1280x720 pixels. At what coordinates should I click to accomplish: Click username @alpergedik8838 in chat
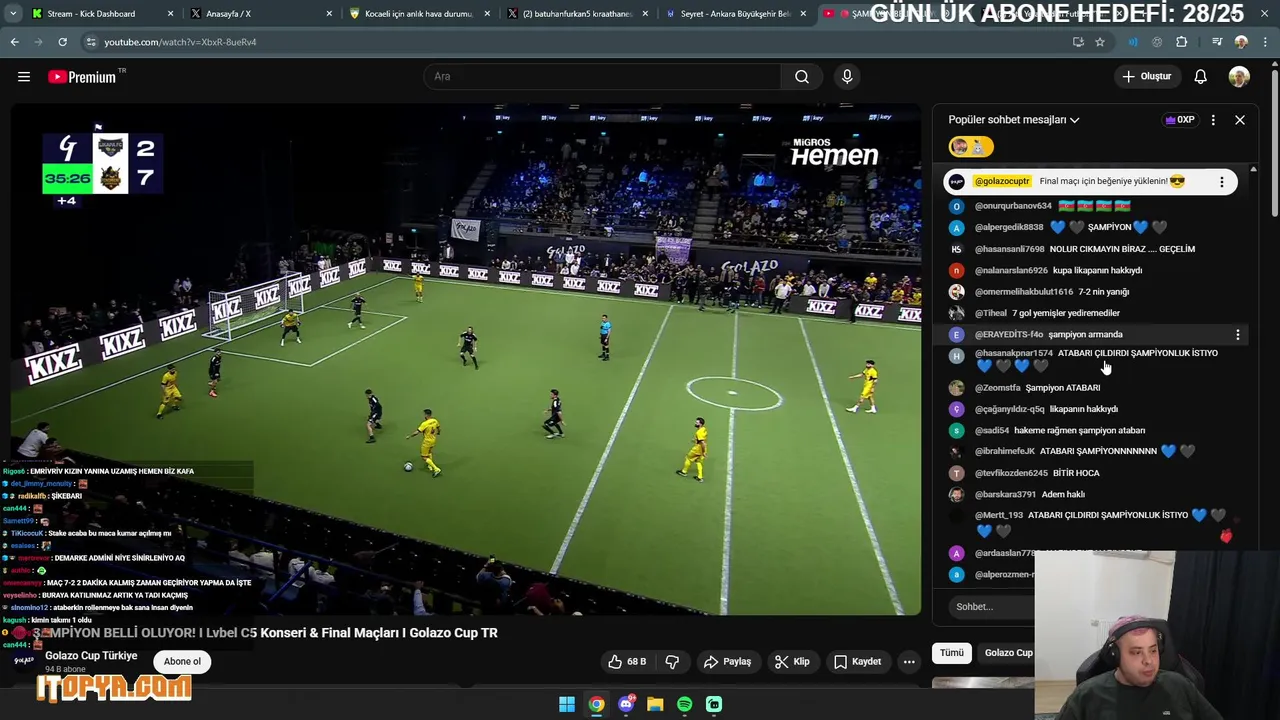tap(1009, 228)
